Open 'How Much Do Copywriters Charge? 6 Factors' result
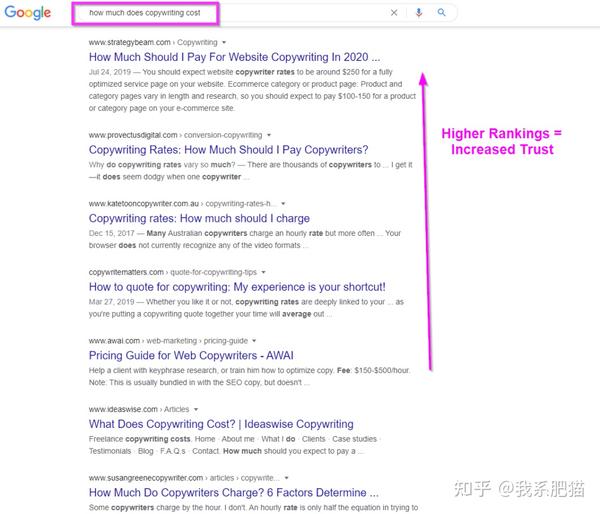The image size is (600, 514). (x=234, y=493)
